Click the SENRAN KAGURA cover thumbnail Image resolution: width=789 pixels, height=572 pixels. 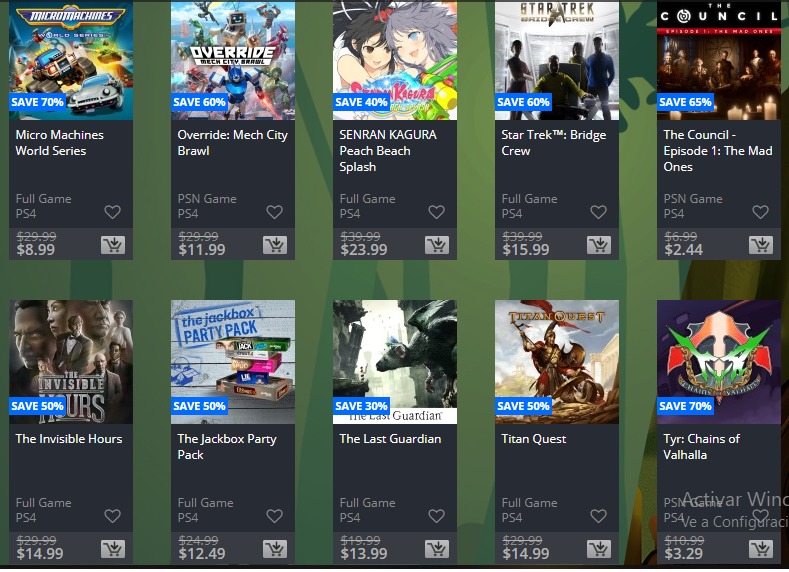tap(395, 60)
